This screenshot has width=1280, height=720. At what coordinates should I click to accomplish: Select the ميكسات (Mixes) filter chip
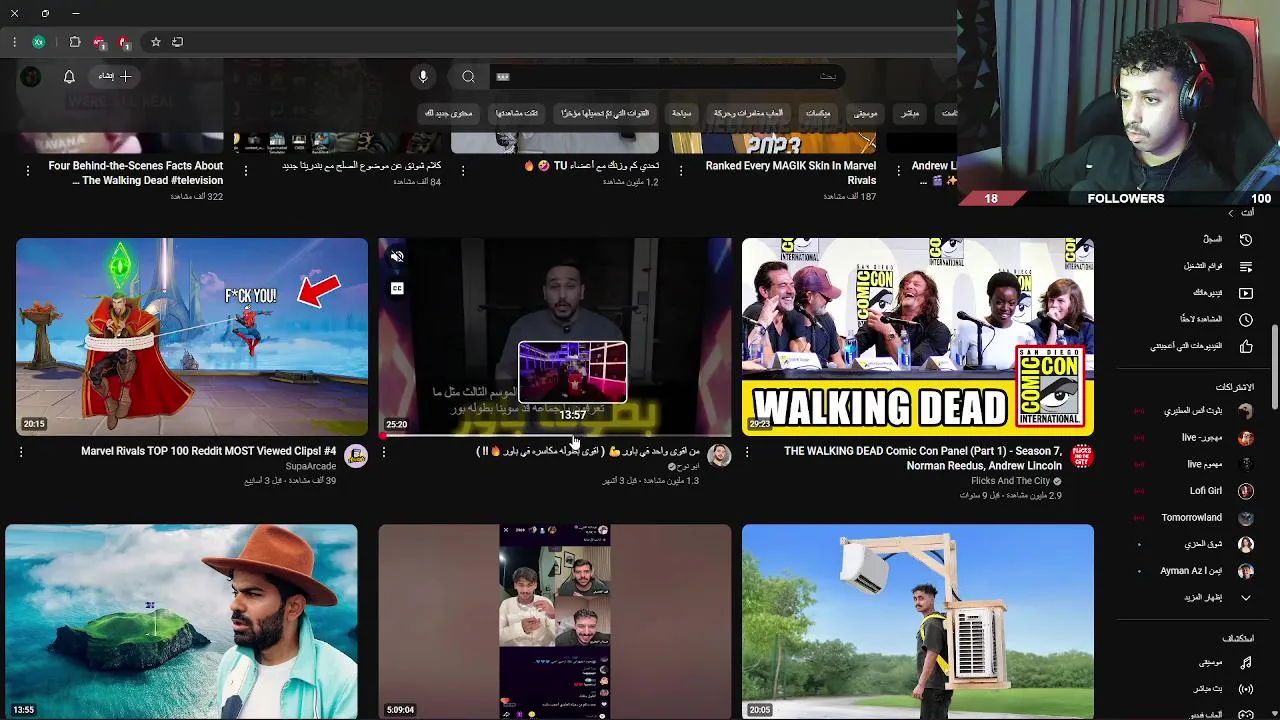pos(818,113)
